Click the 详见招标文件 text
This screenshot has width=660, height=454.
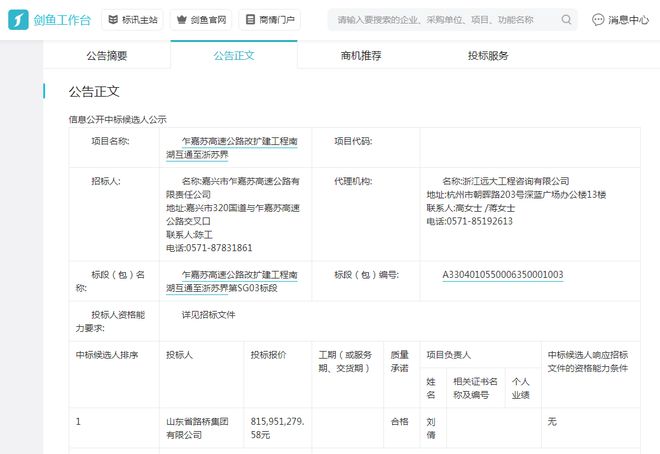(208, 314)
